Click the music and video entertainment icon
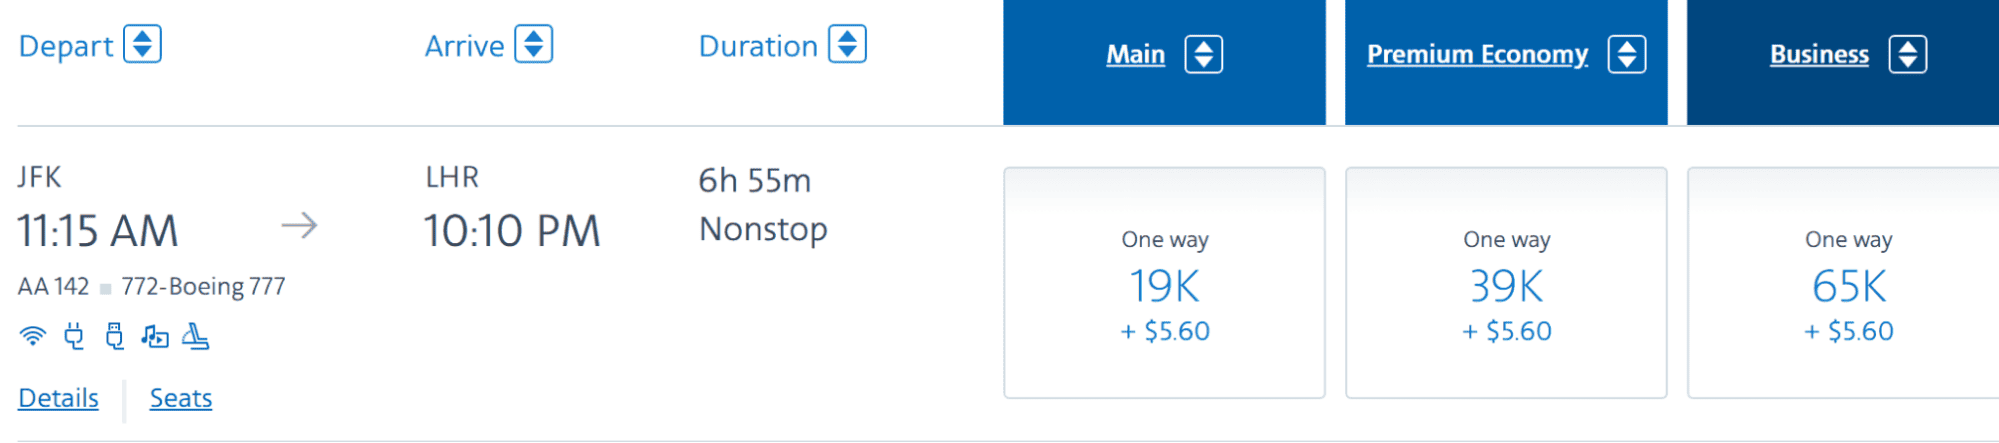 pyautogui.click(x=155, y=336)
